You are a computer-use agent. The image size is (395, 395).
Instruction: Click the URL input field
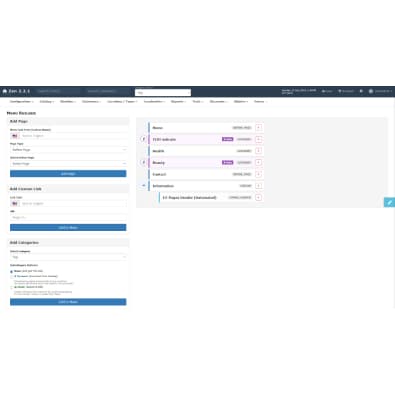pyautogui.click(x=68, y=217)
